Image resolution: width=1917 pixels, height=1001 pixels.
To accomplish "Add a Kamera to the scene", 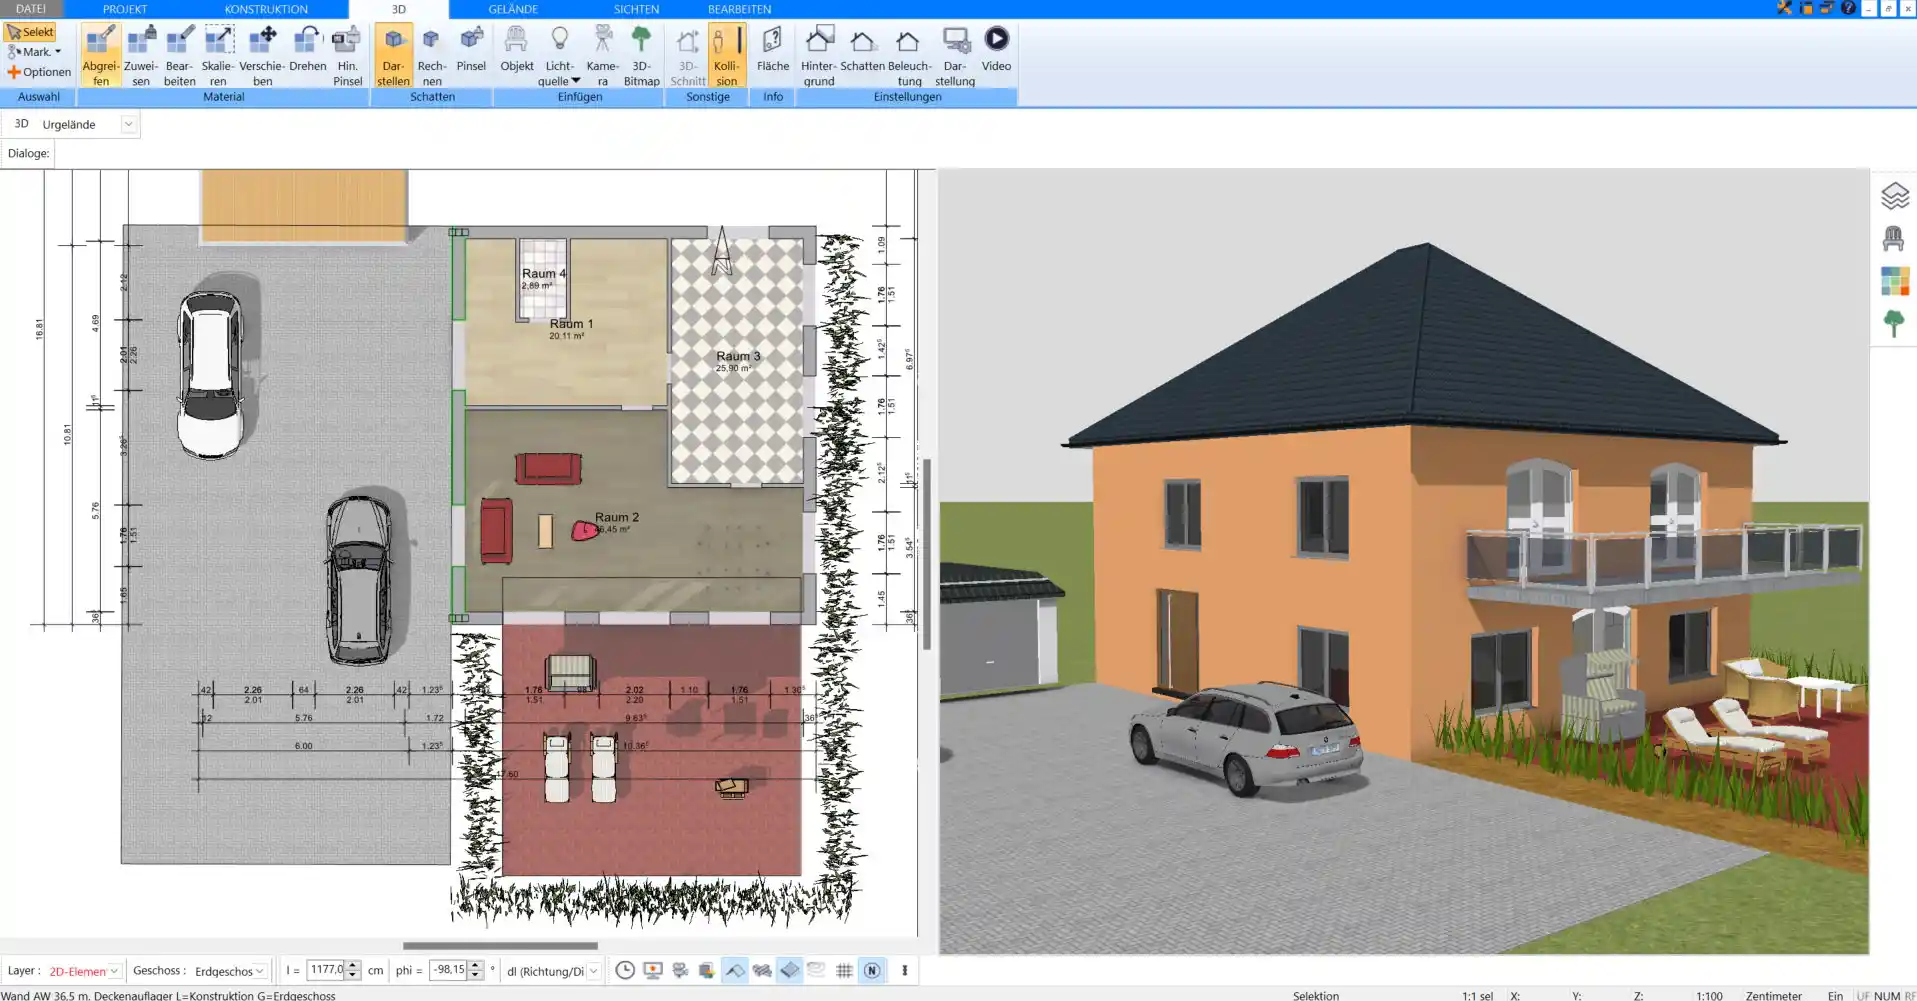I will [x=602, y=56].
